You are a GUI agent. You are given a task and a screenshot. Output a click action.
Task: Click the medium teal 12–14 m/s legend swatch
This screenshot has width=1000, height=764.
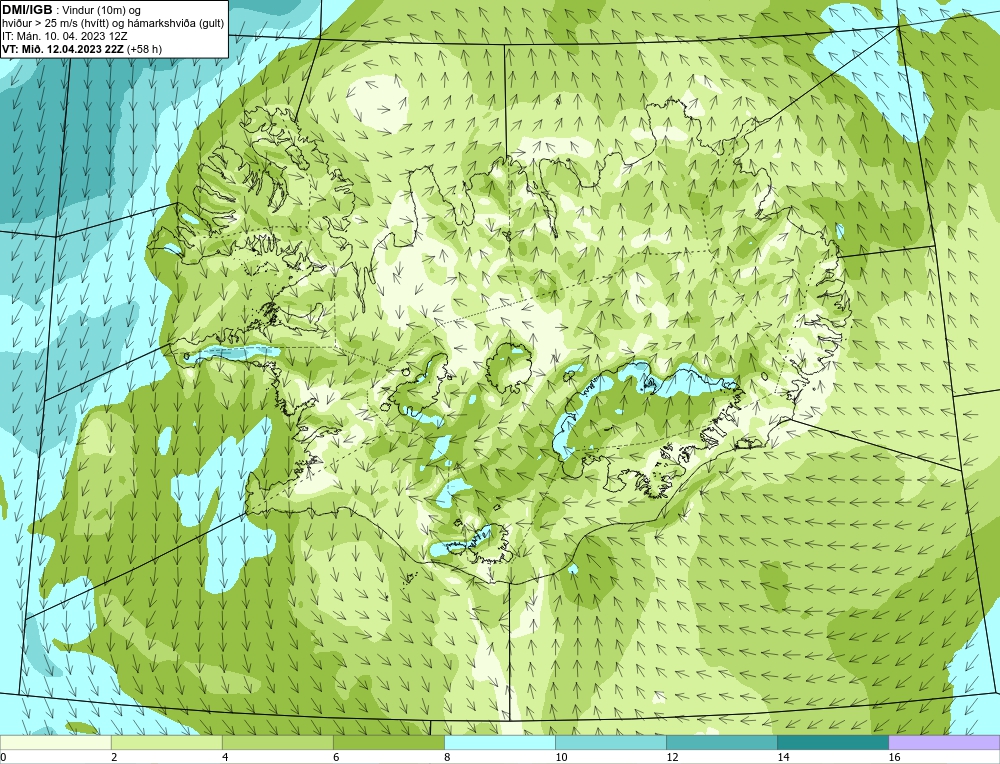(x=722, y=743)
